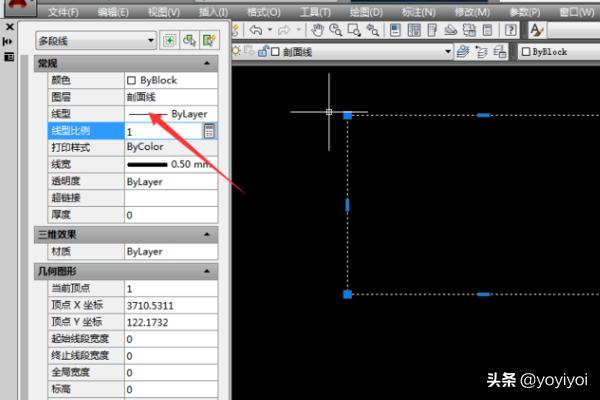The width and height of the screenshot is (600, 400).
Task: Open the 工具(T) menu
Action: click(315, 12)
